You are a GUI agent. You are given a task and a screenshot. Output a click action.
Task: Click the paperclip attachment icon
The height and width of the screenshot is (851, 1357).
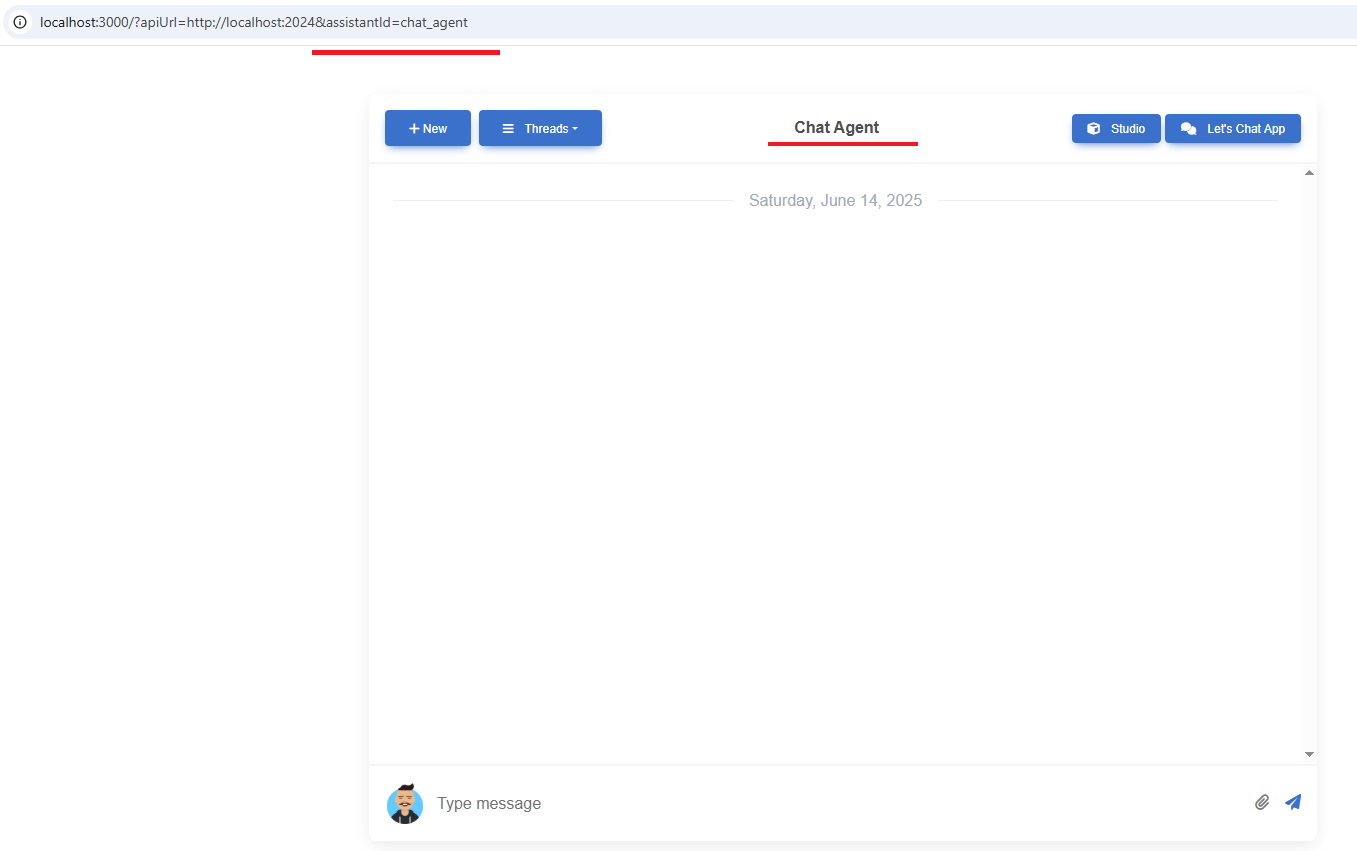point(1262,802)
